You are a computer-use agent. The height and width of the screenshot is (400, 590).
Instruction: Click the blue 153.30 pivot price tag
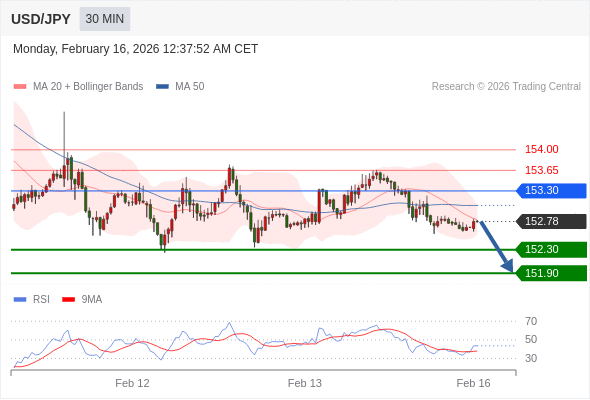pyautogui.click(x=551, y=190)
